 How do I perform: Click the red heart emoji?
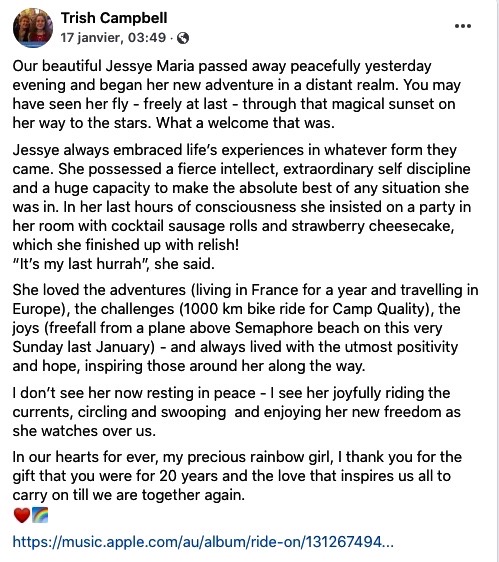(22, 515)
